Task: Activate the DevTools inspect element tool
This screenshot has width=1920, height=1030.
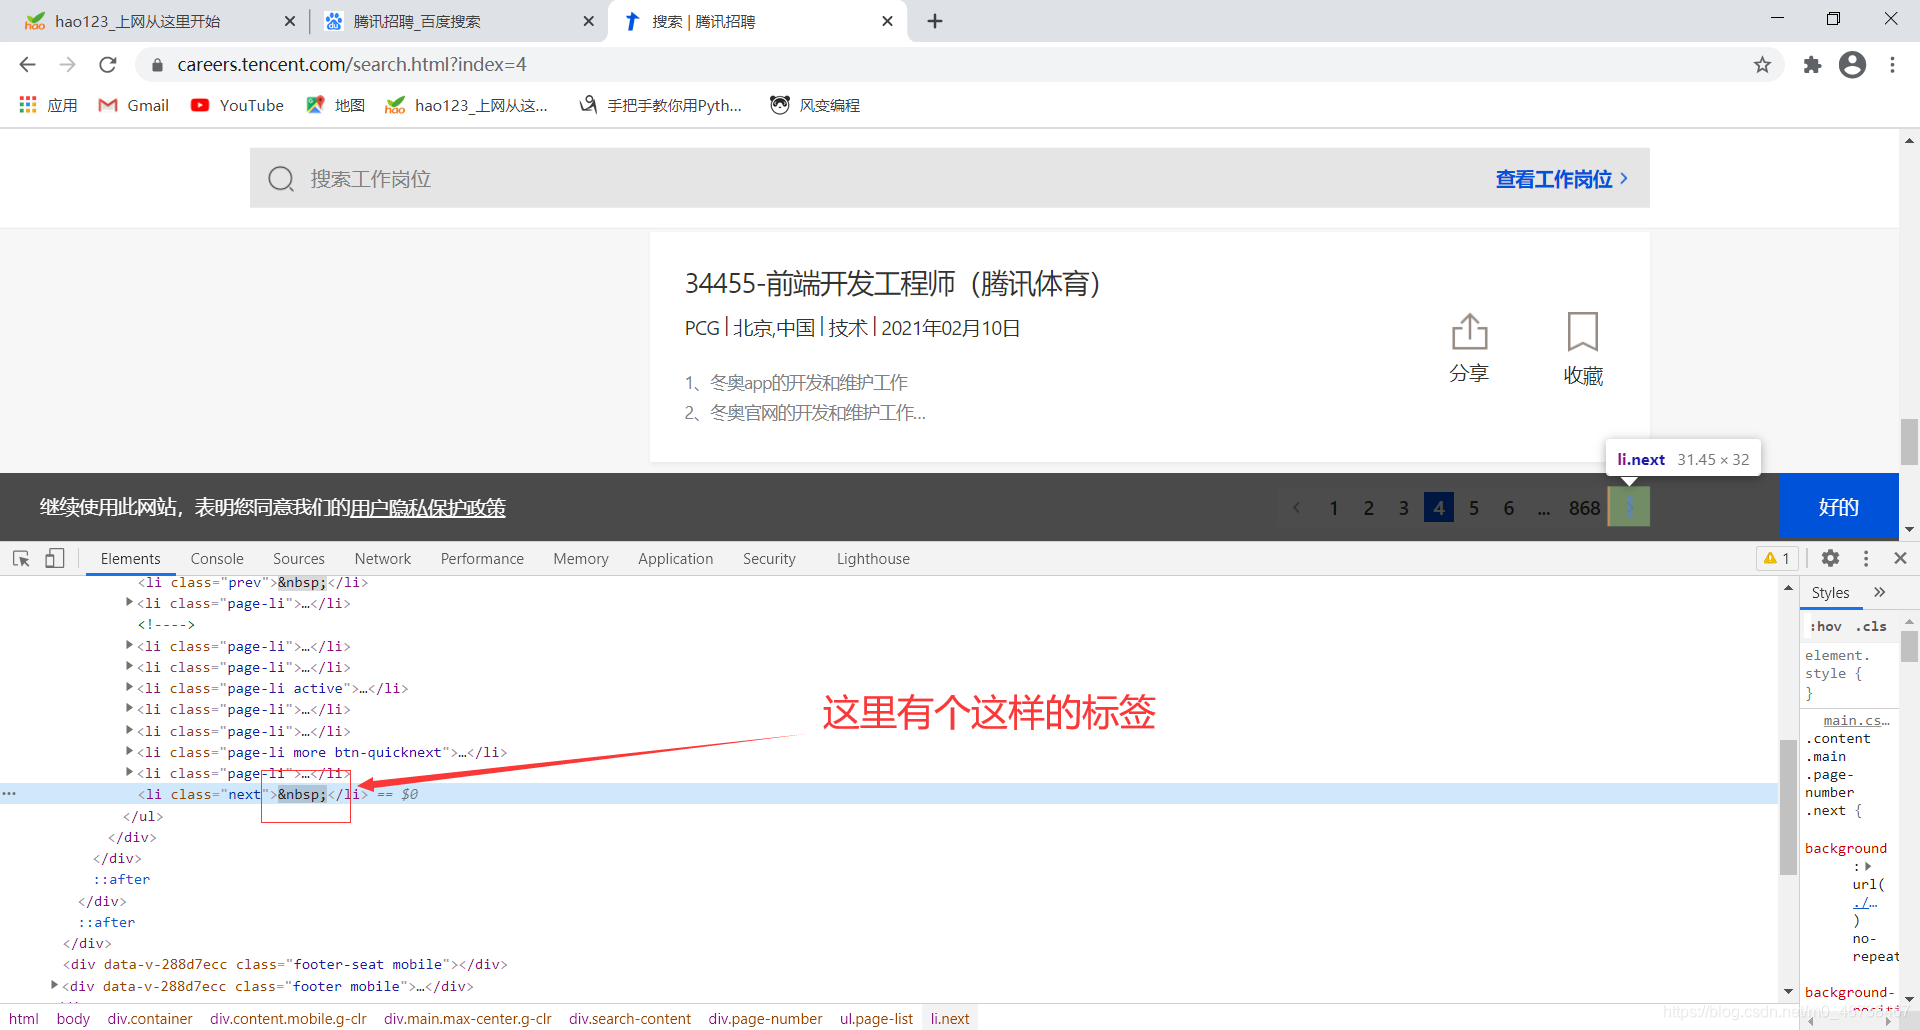Action: tap(21, 558)
